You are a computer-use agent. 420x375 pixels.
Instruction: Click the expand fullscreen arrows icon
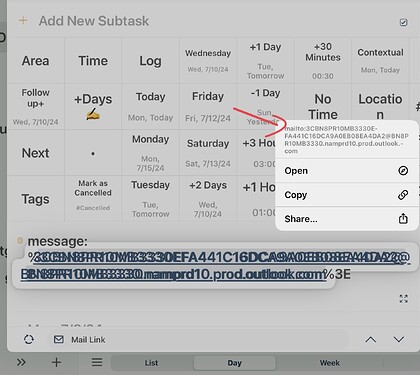point(404,299)
